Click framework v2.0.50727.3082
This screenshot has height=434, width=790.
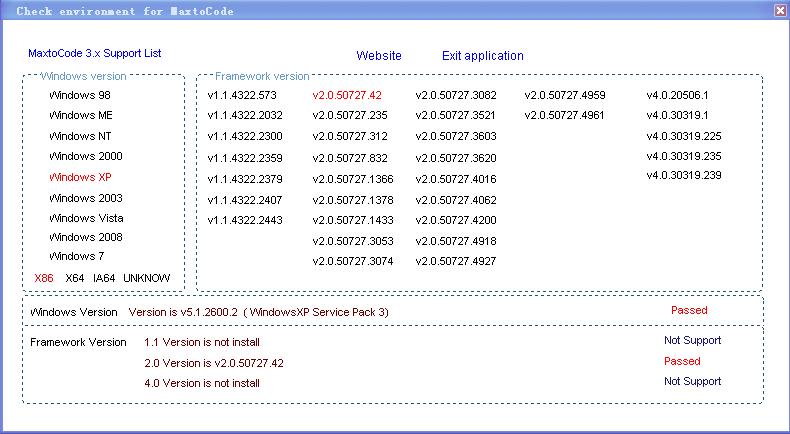coord(456,95)
